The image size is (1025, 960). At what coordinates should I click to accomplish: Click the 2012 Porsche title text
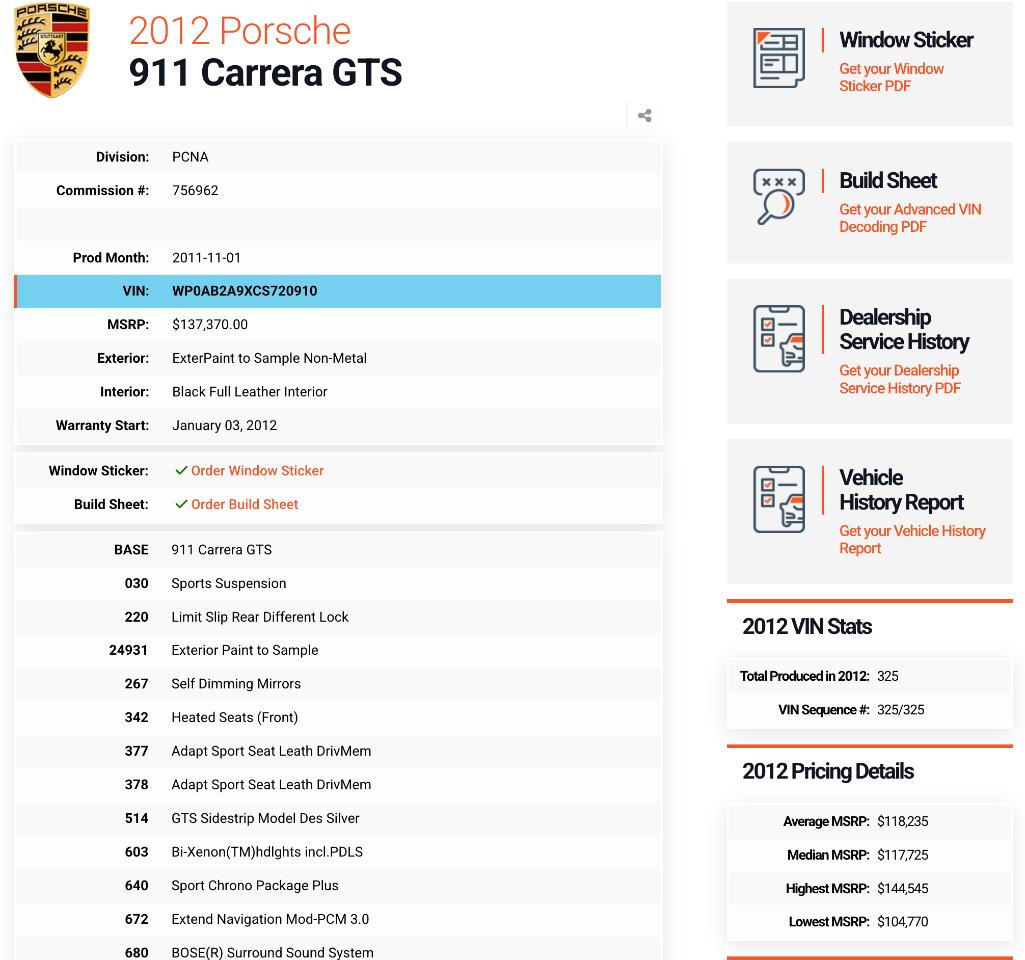pos(240,31)
